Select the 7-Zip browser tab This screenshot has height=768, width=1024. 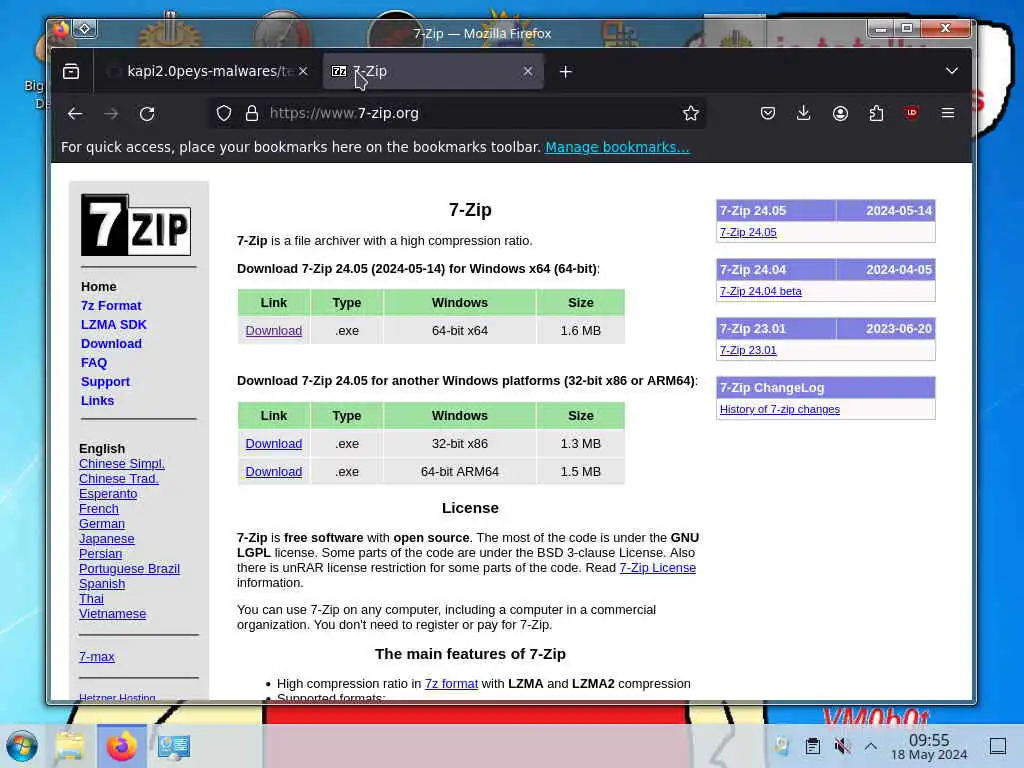click(433, 71)
